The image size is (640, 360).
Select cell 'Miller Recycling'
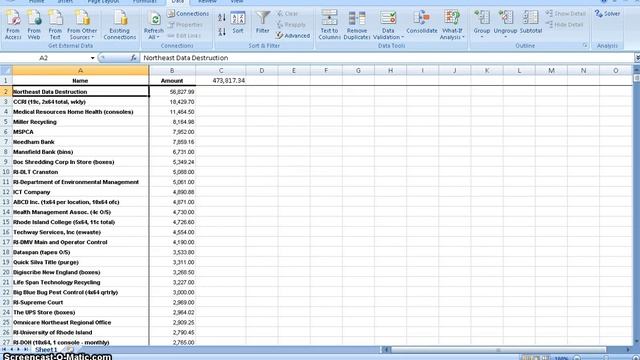coord(80,122)
